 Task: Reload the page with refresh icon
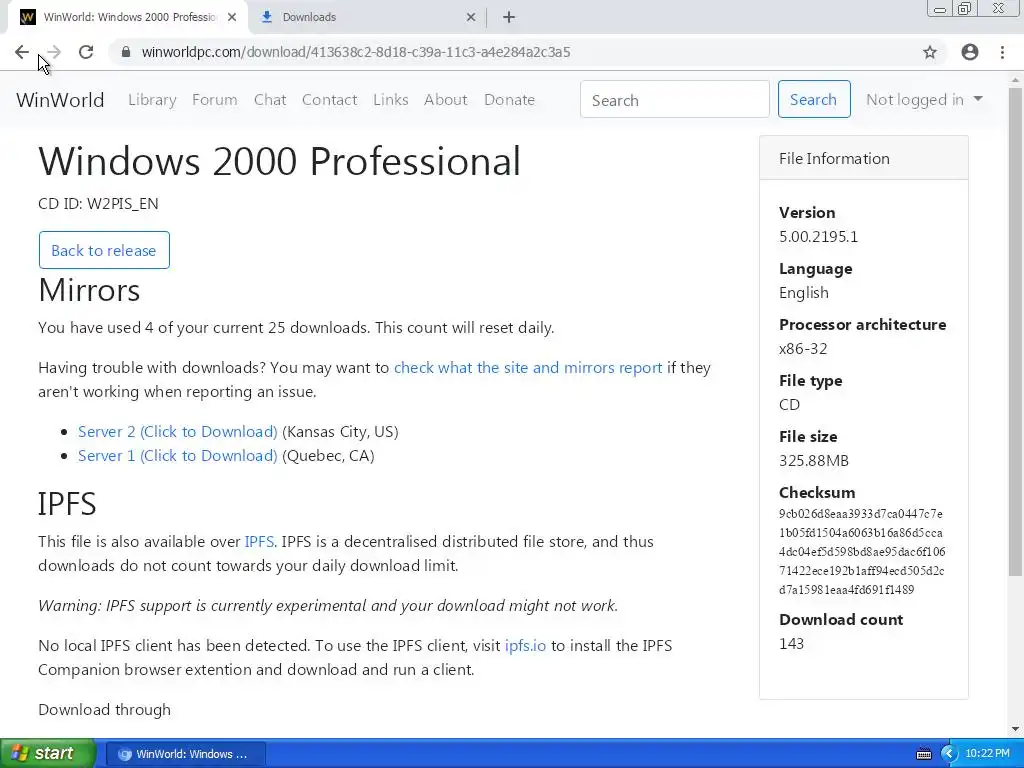86,52
